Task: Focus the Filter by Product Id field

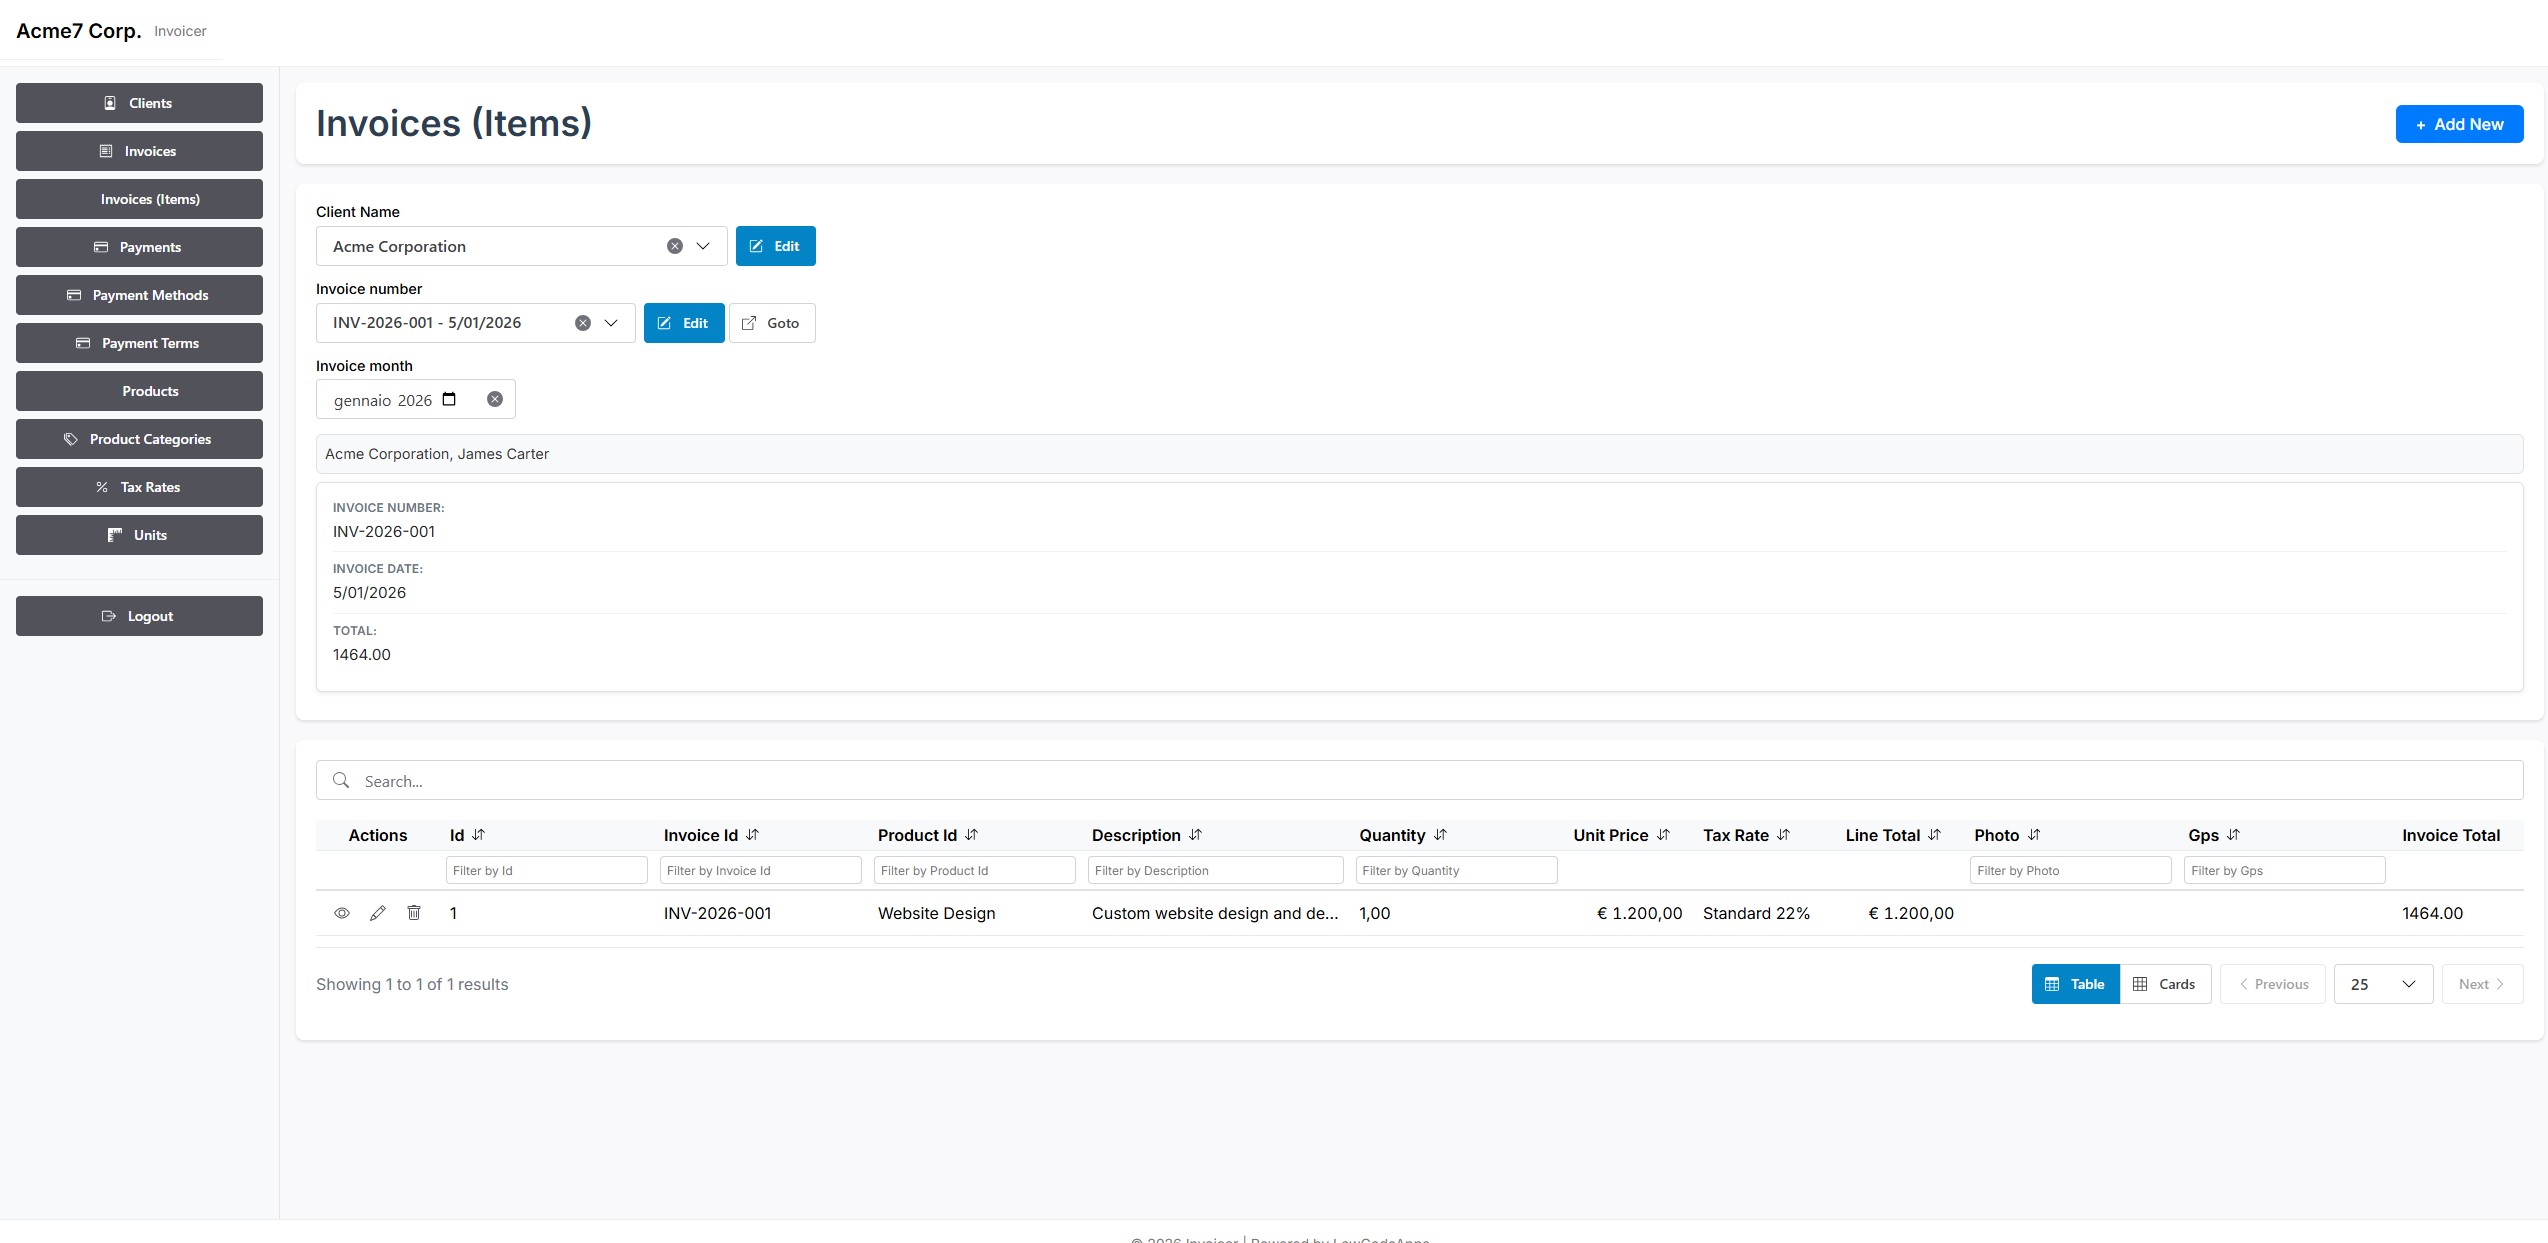Action: coord(974,870)
